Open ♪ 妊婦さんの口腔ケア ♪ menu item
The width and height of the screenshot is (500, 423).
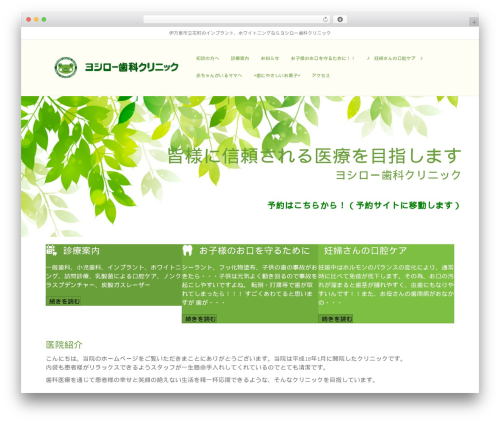(x=395, y=58)
